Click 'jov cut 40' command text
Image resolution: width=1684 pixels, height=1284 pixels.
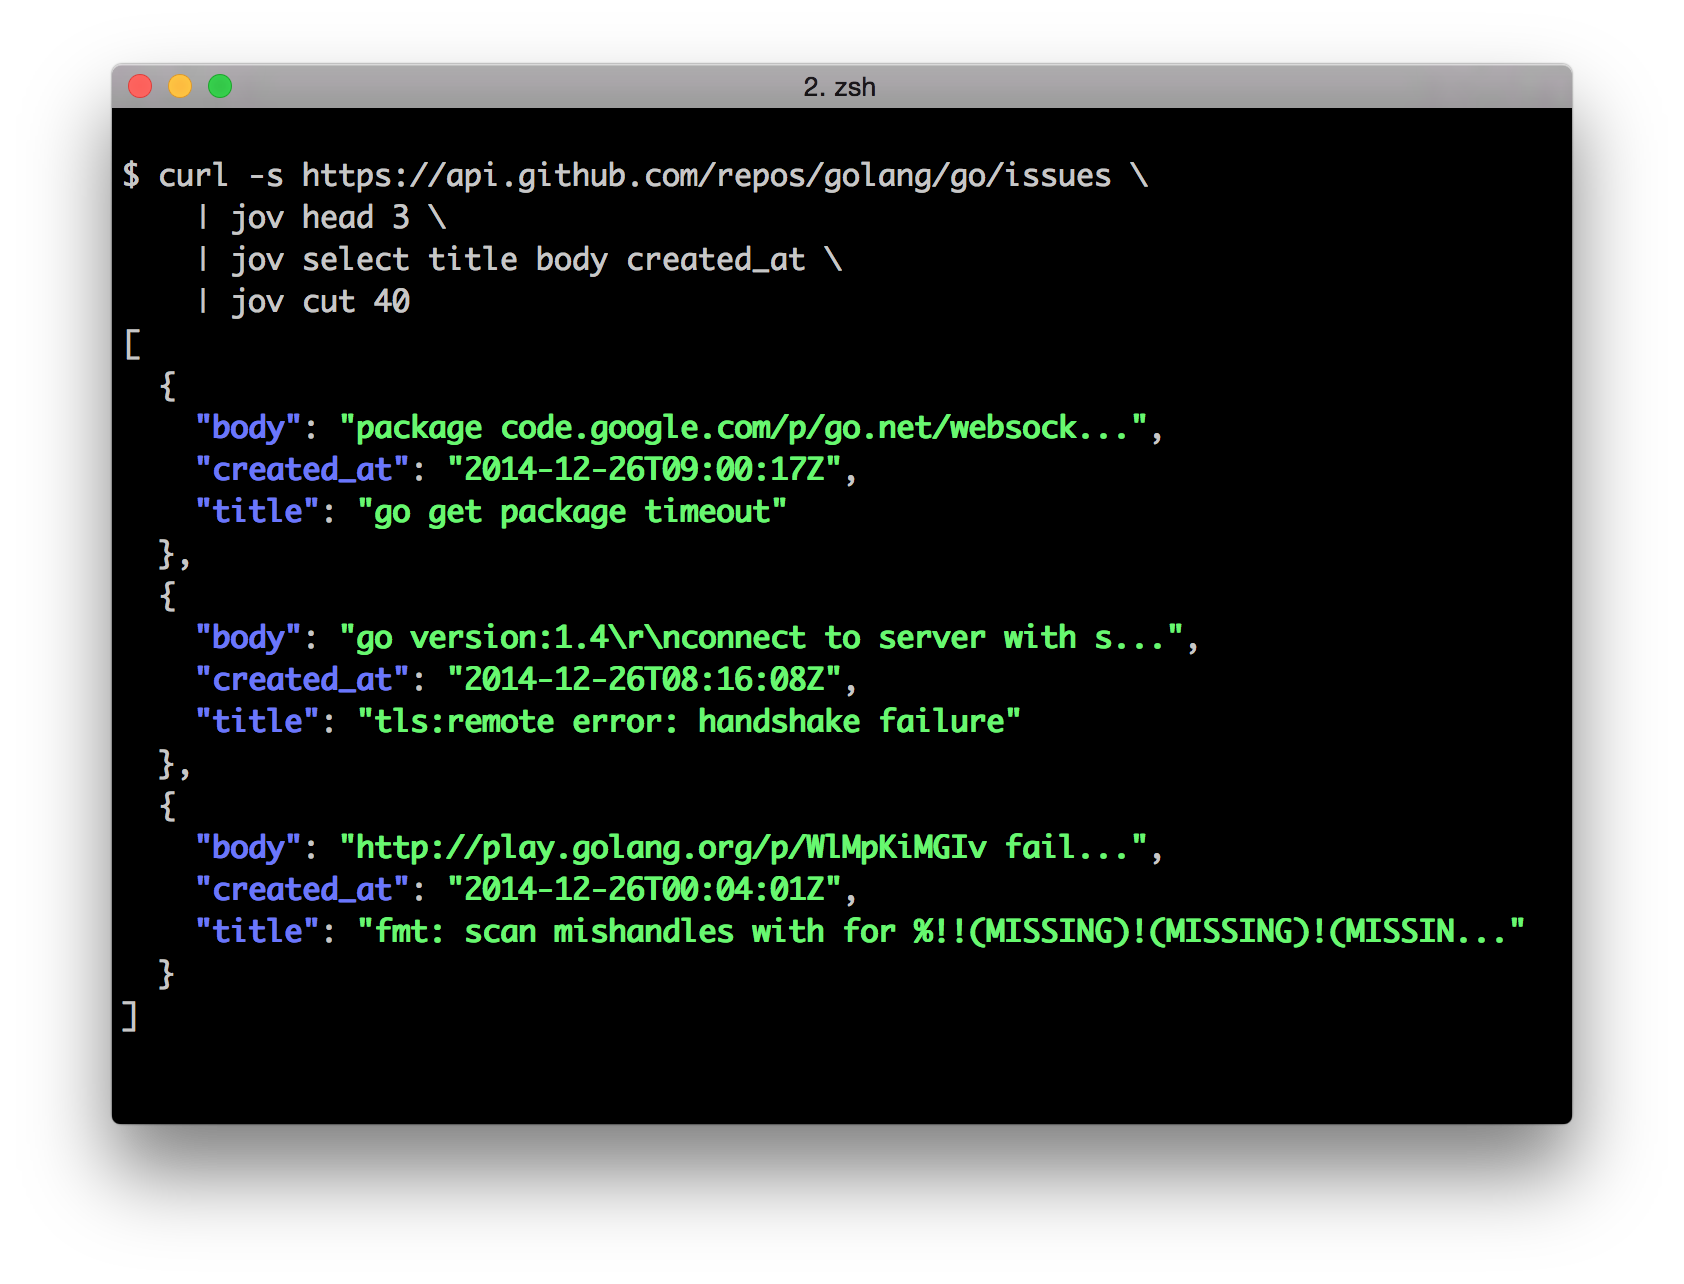pyautogui.click(x=320, y=302)
